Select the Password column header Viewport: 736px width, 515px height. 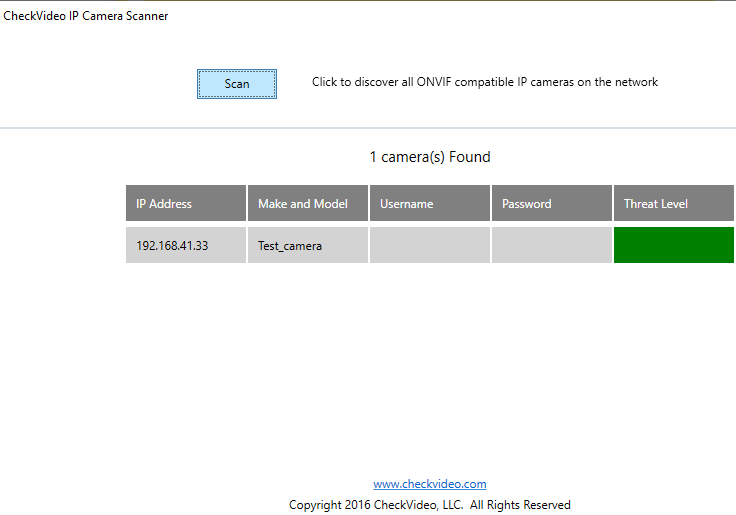(x=552, y=203)
